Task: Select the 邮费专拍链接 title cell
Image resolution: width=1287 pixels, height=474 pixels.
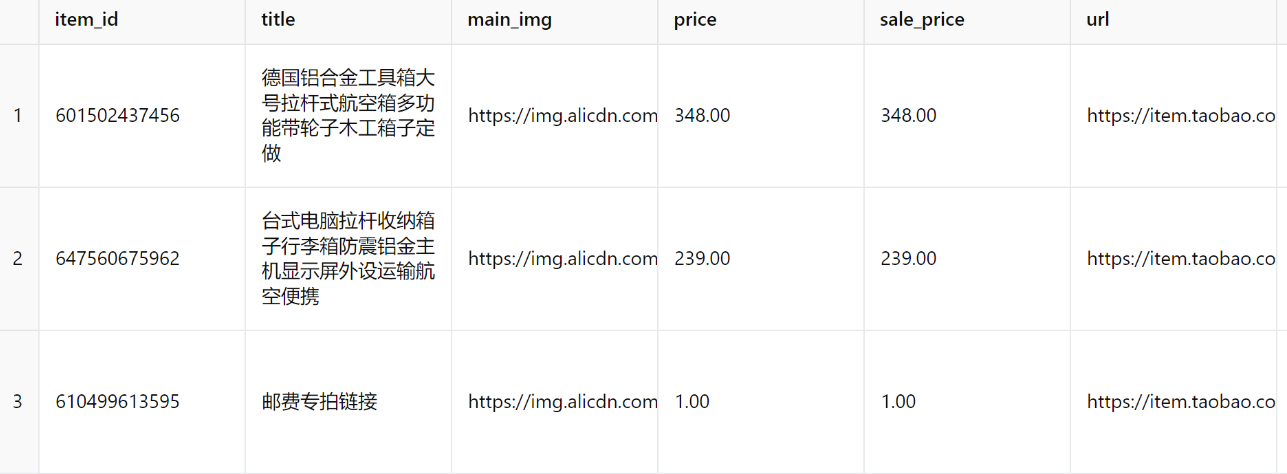Action: pyautogui.click(x=320, y=402)
